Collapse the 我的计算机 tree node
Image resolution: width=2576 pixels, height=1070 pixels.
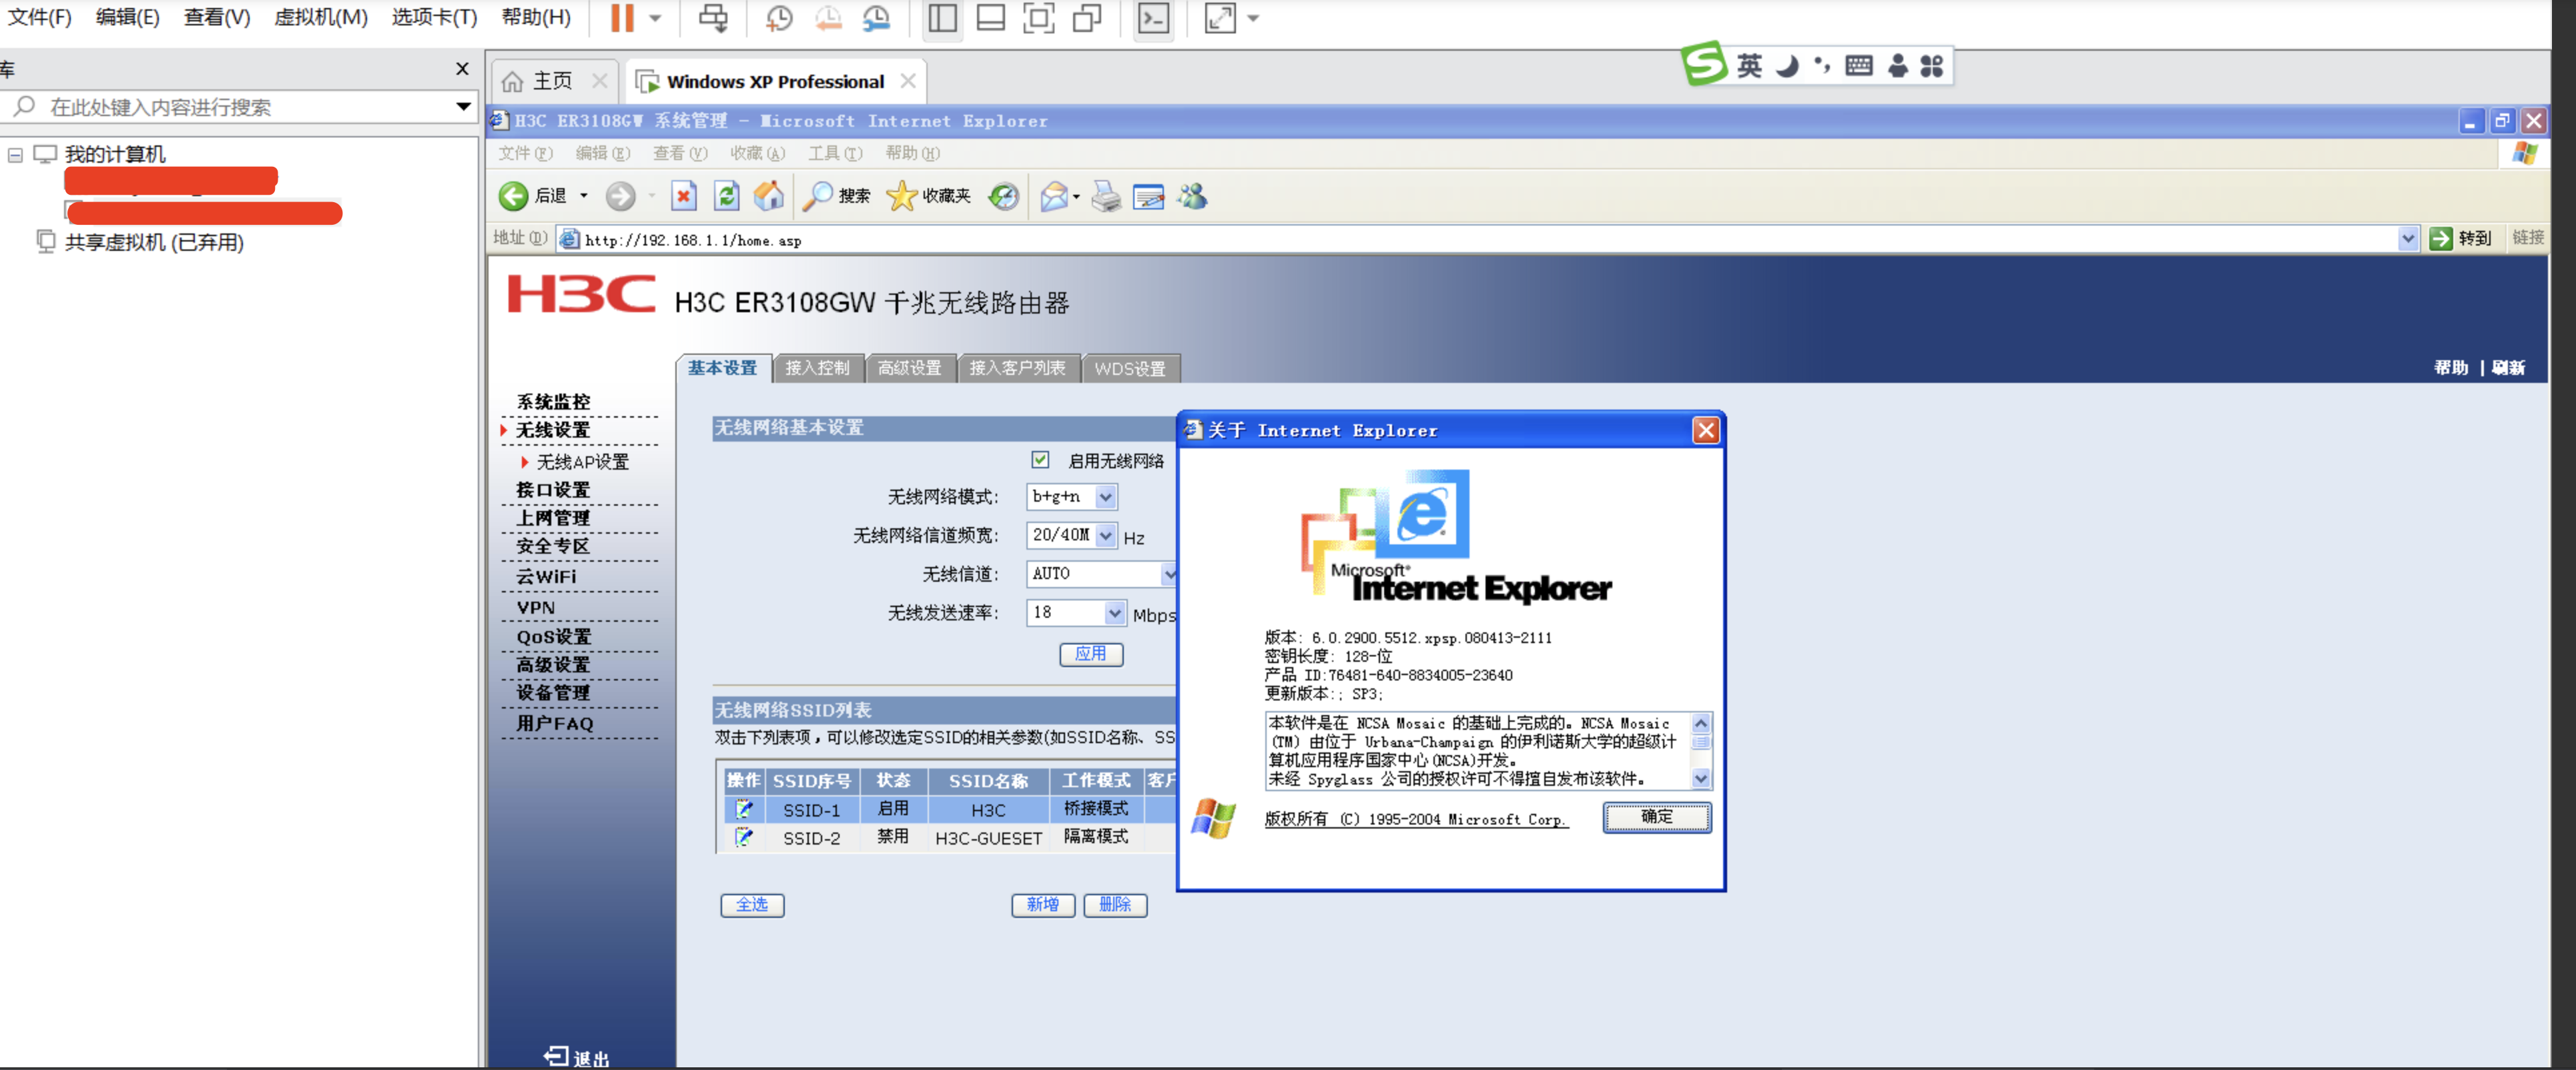(x=15, y=155)
